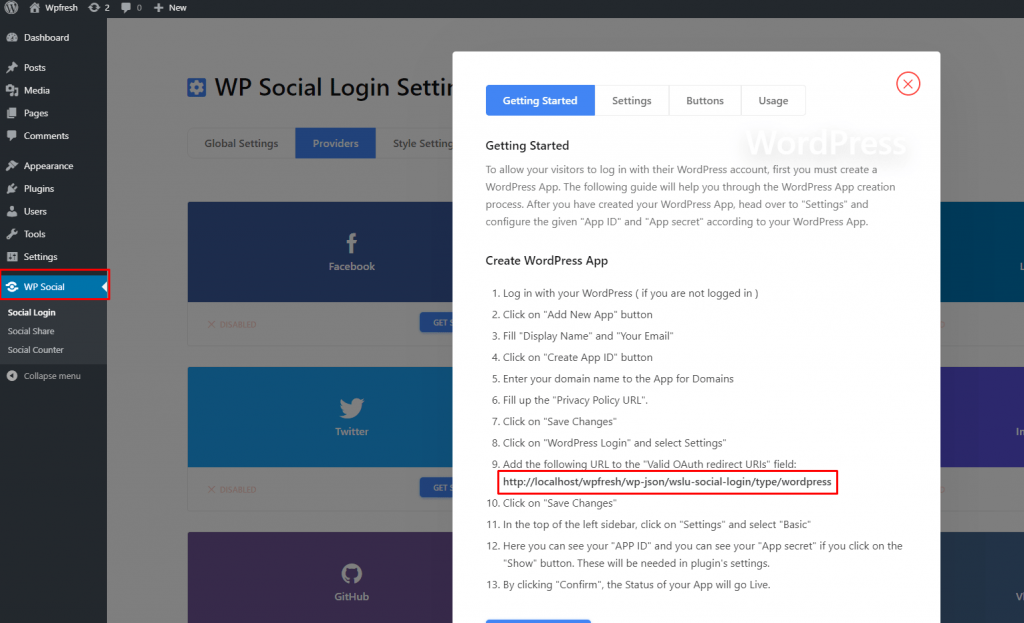Go to Social Counter submenu
The image size is (1024, 623).
[x=35, y=350]
